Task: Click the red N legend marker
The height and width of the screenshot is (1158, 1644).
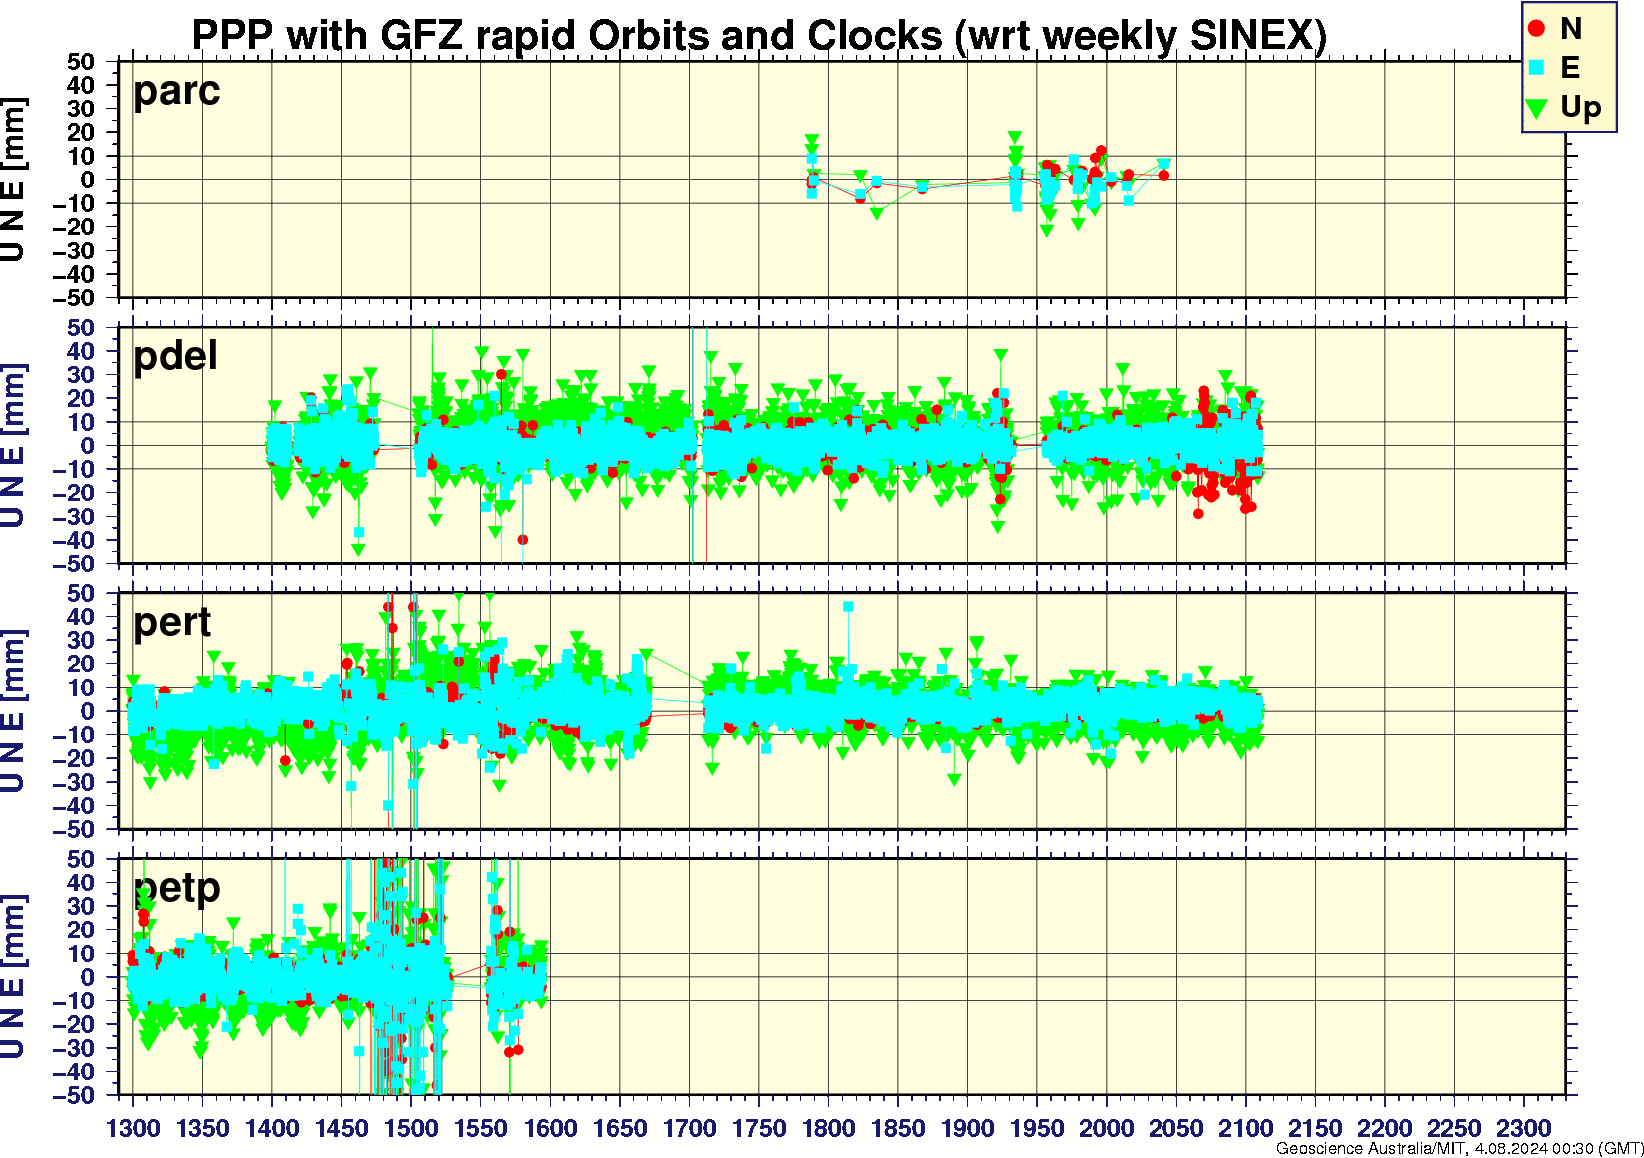Action: (1537, 28)
